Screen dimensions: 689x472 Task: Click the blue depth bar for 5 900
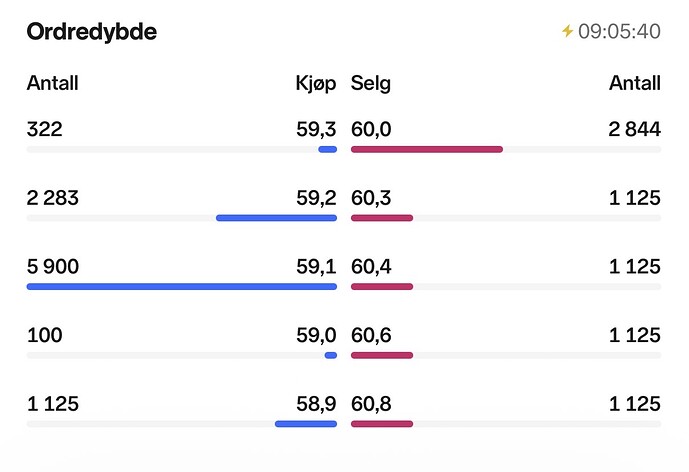point(181,287)
